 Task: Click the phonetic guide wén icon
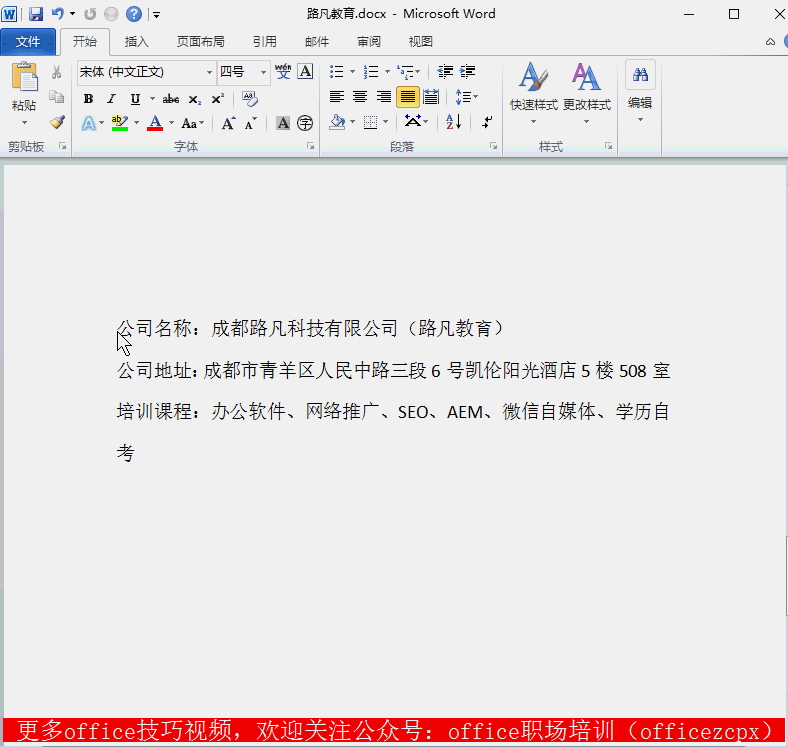pyautogui.click(x=283, y=71)
